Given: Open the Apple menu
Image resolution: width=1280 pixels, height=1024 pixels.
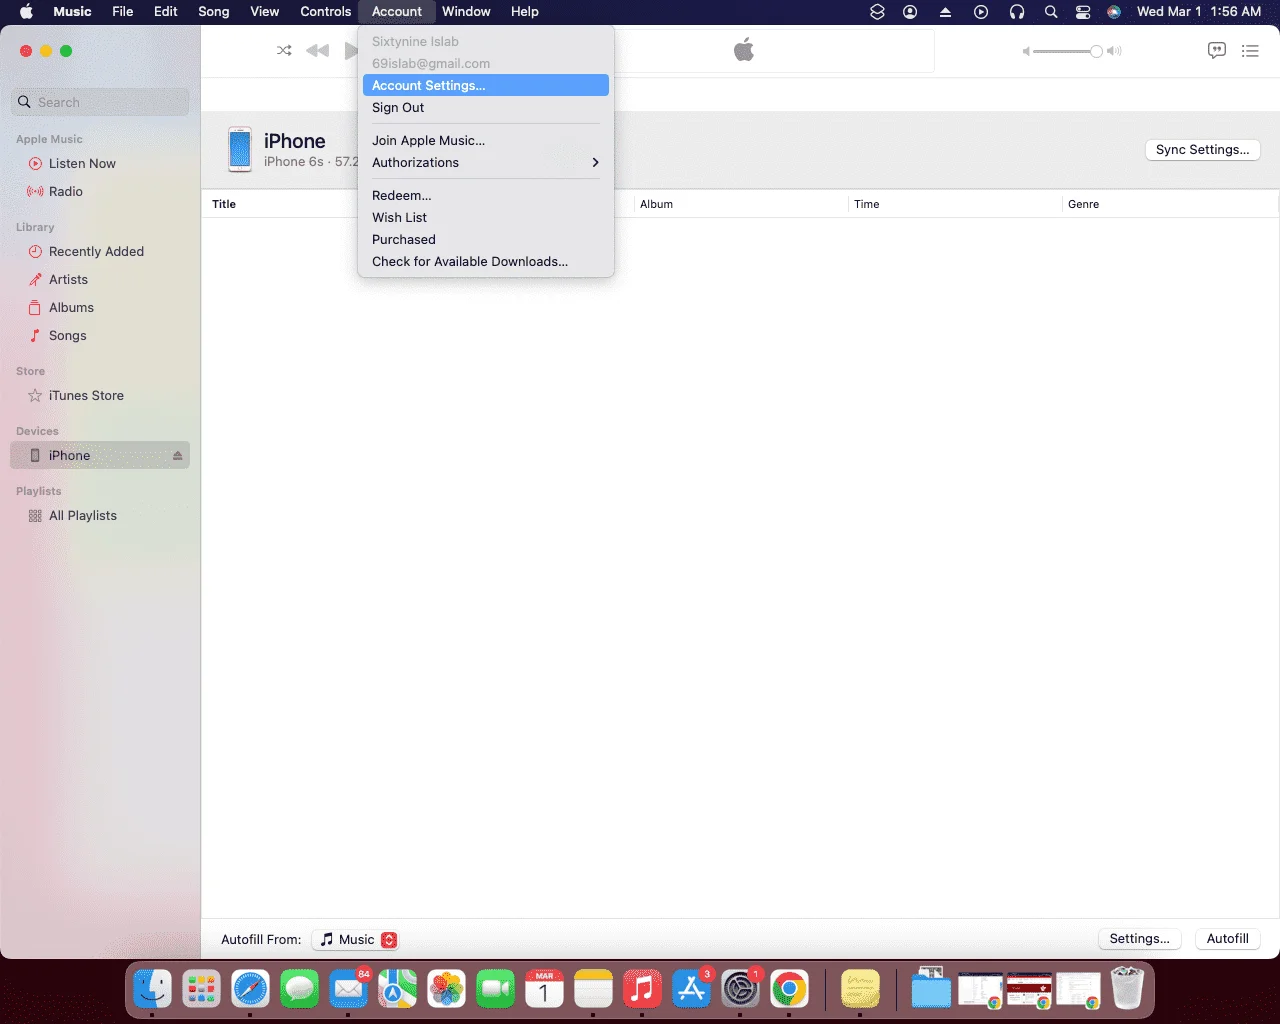Looking at the screenshot, I should point(27,12).
